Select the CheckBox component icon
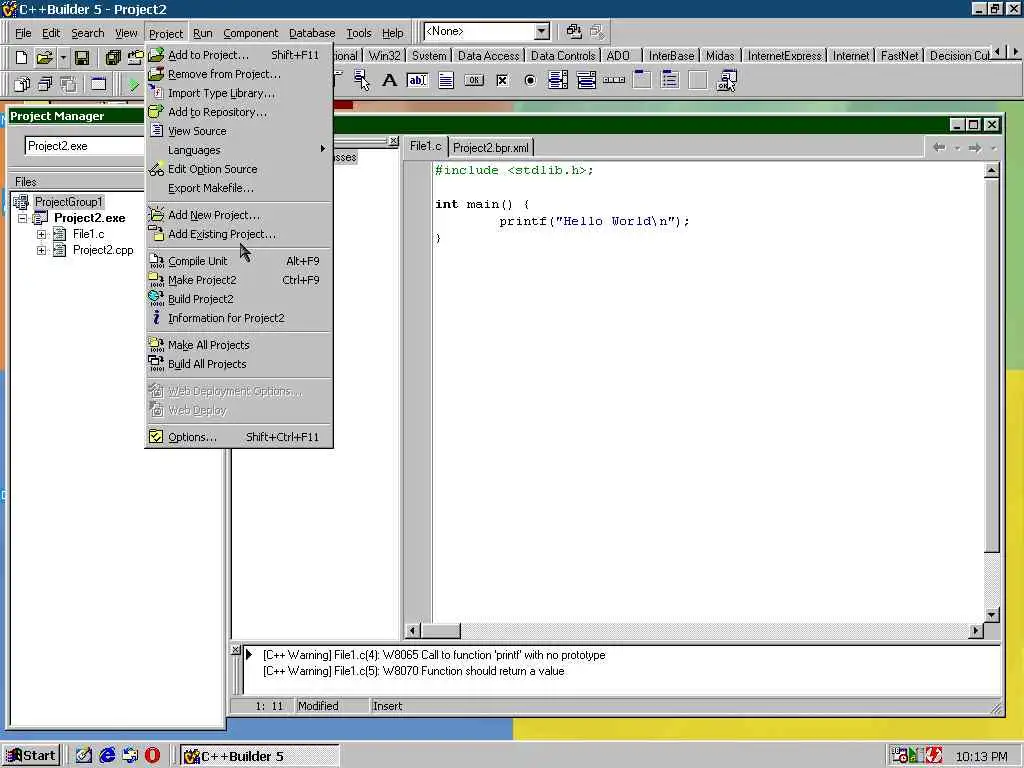 502,80
